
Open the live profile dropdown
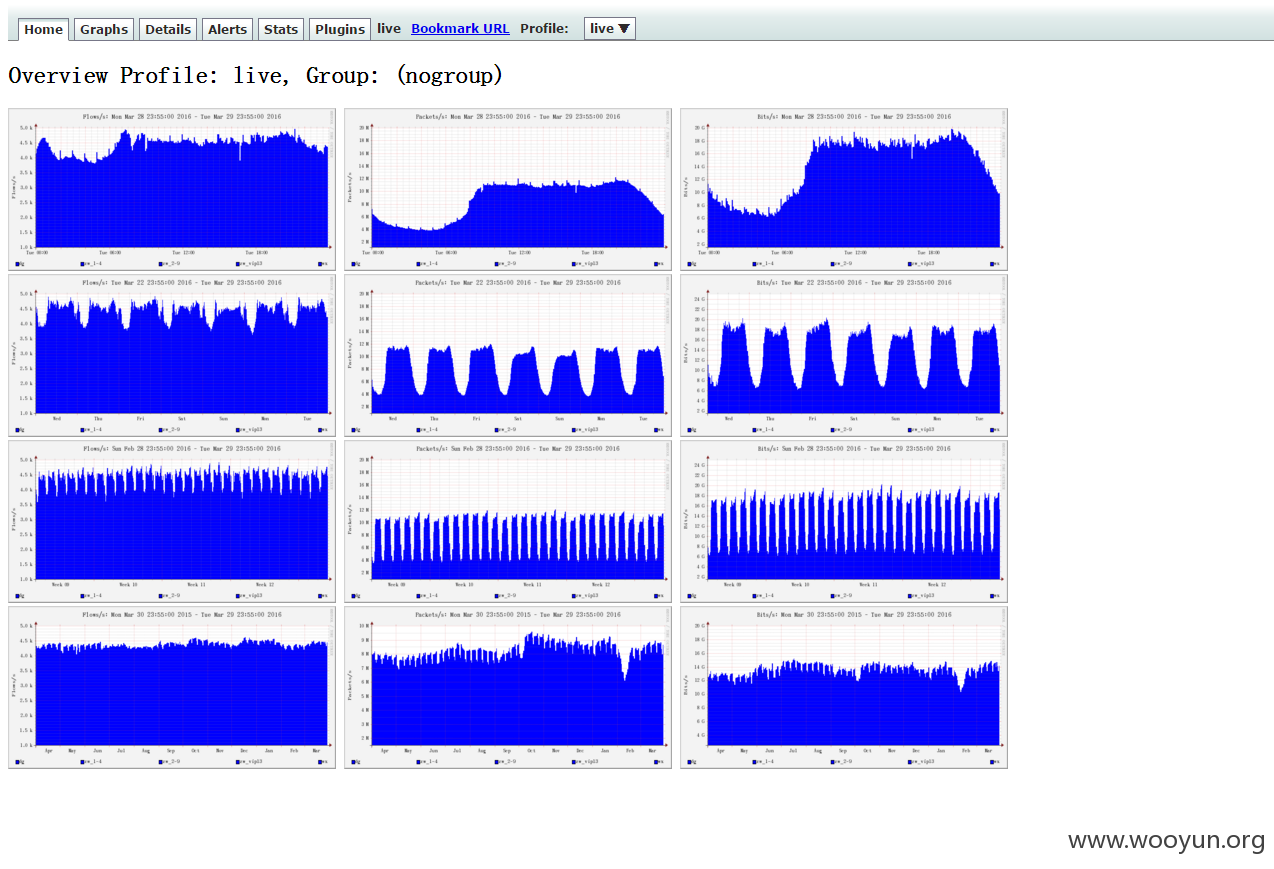610,29
